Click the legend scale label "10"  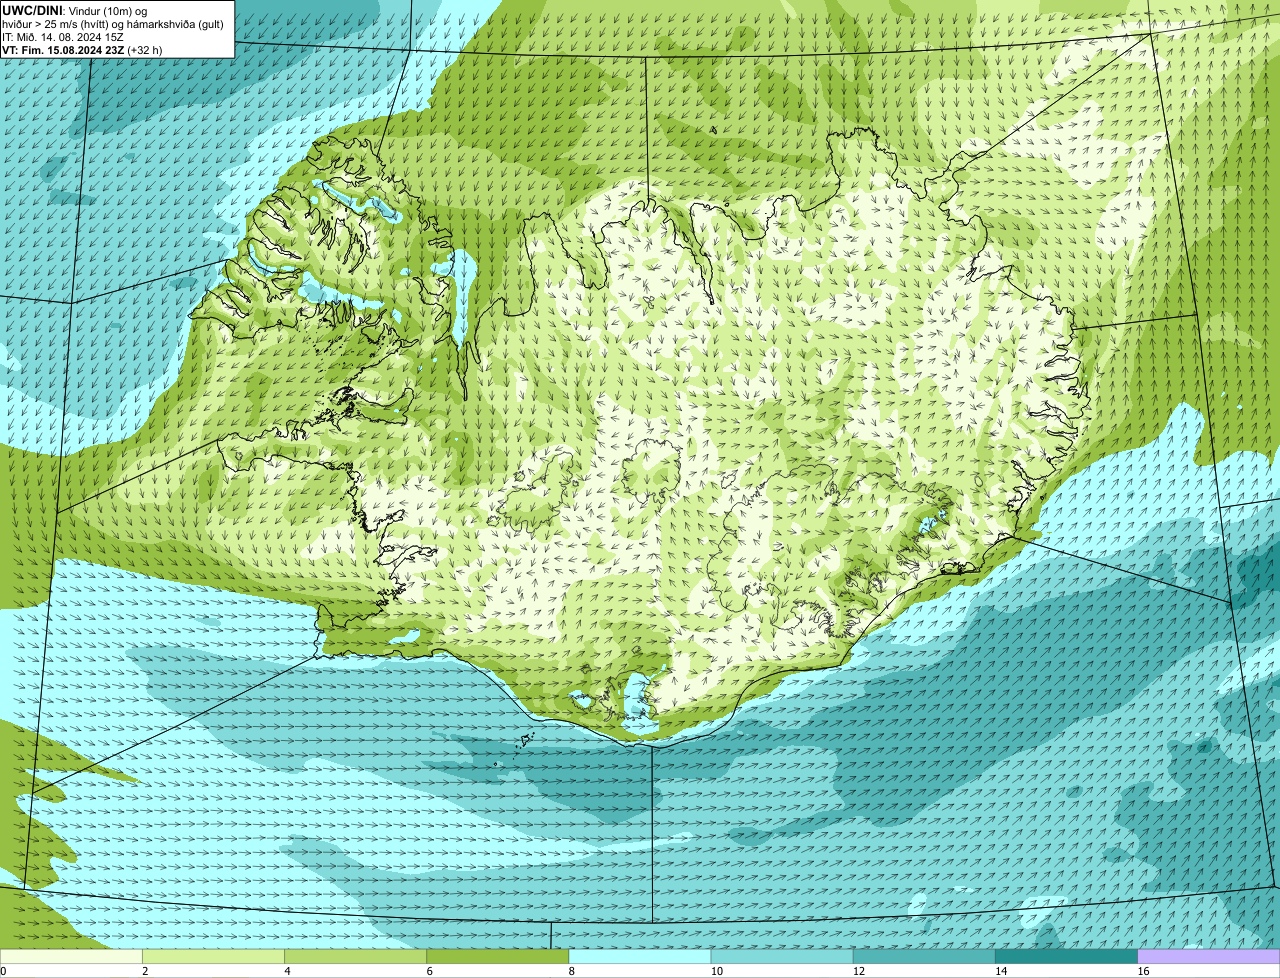tap(716, 971)
